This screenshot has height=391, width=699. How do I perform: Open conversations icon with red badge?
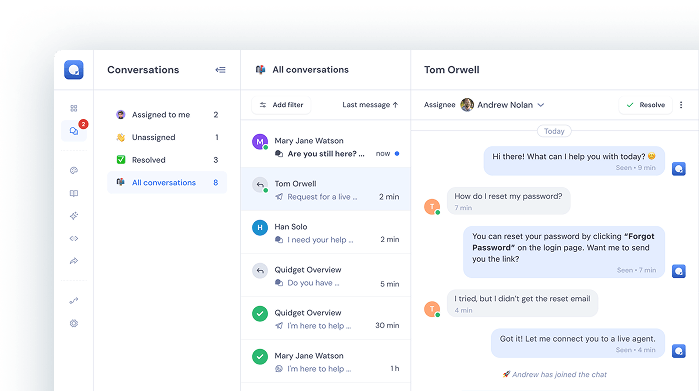pos(74,131)
